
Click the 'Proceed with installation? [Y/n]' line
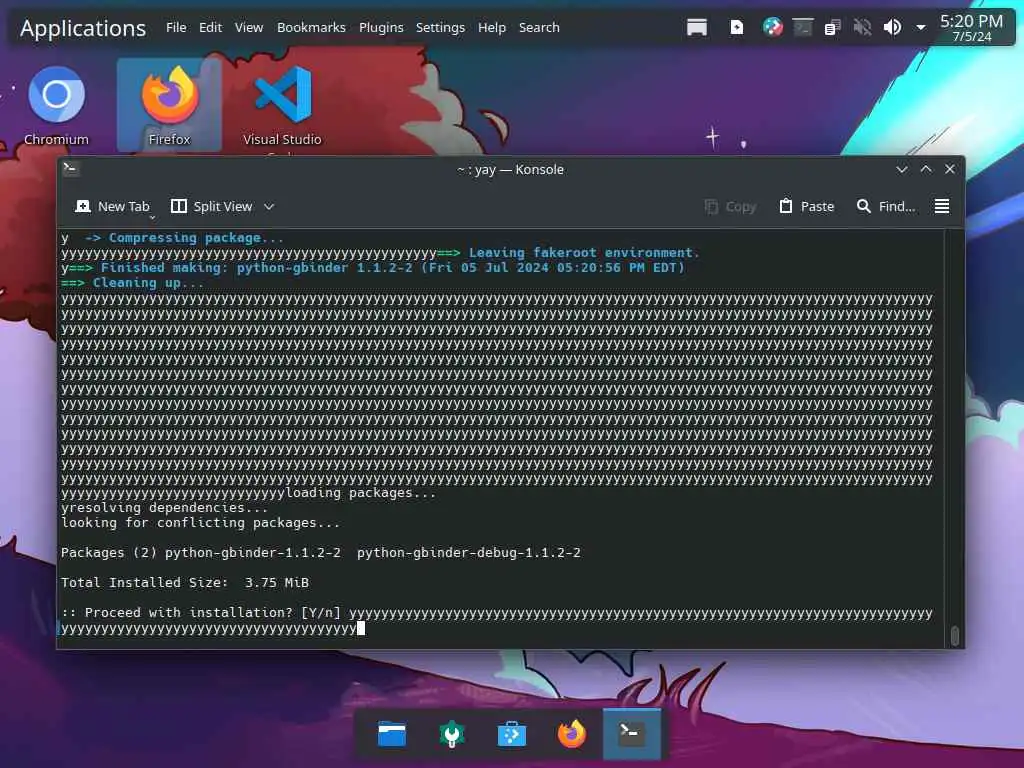coord(201,613)
